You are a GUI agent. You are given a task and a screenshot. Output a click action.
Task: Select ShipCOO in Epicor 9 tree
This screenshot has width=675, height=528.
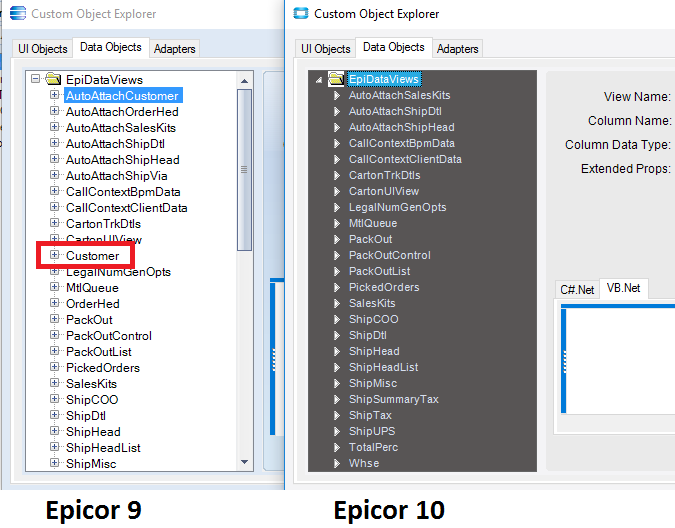92,399
